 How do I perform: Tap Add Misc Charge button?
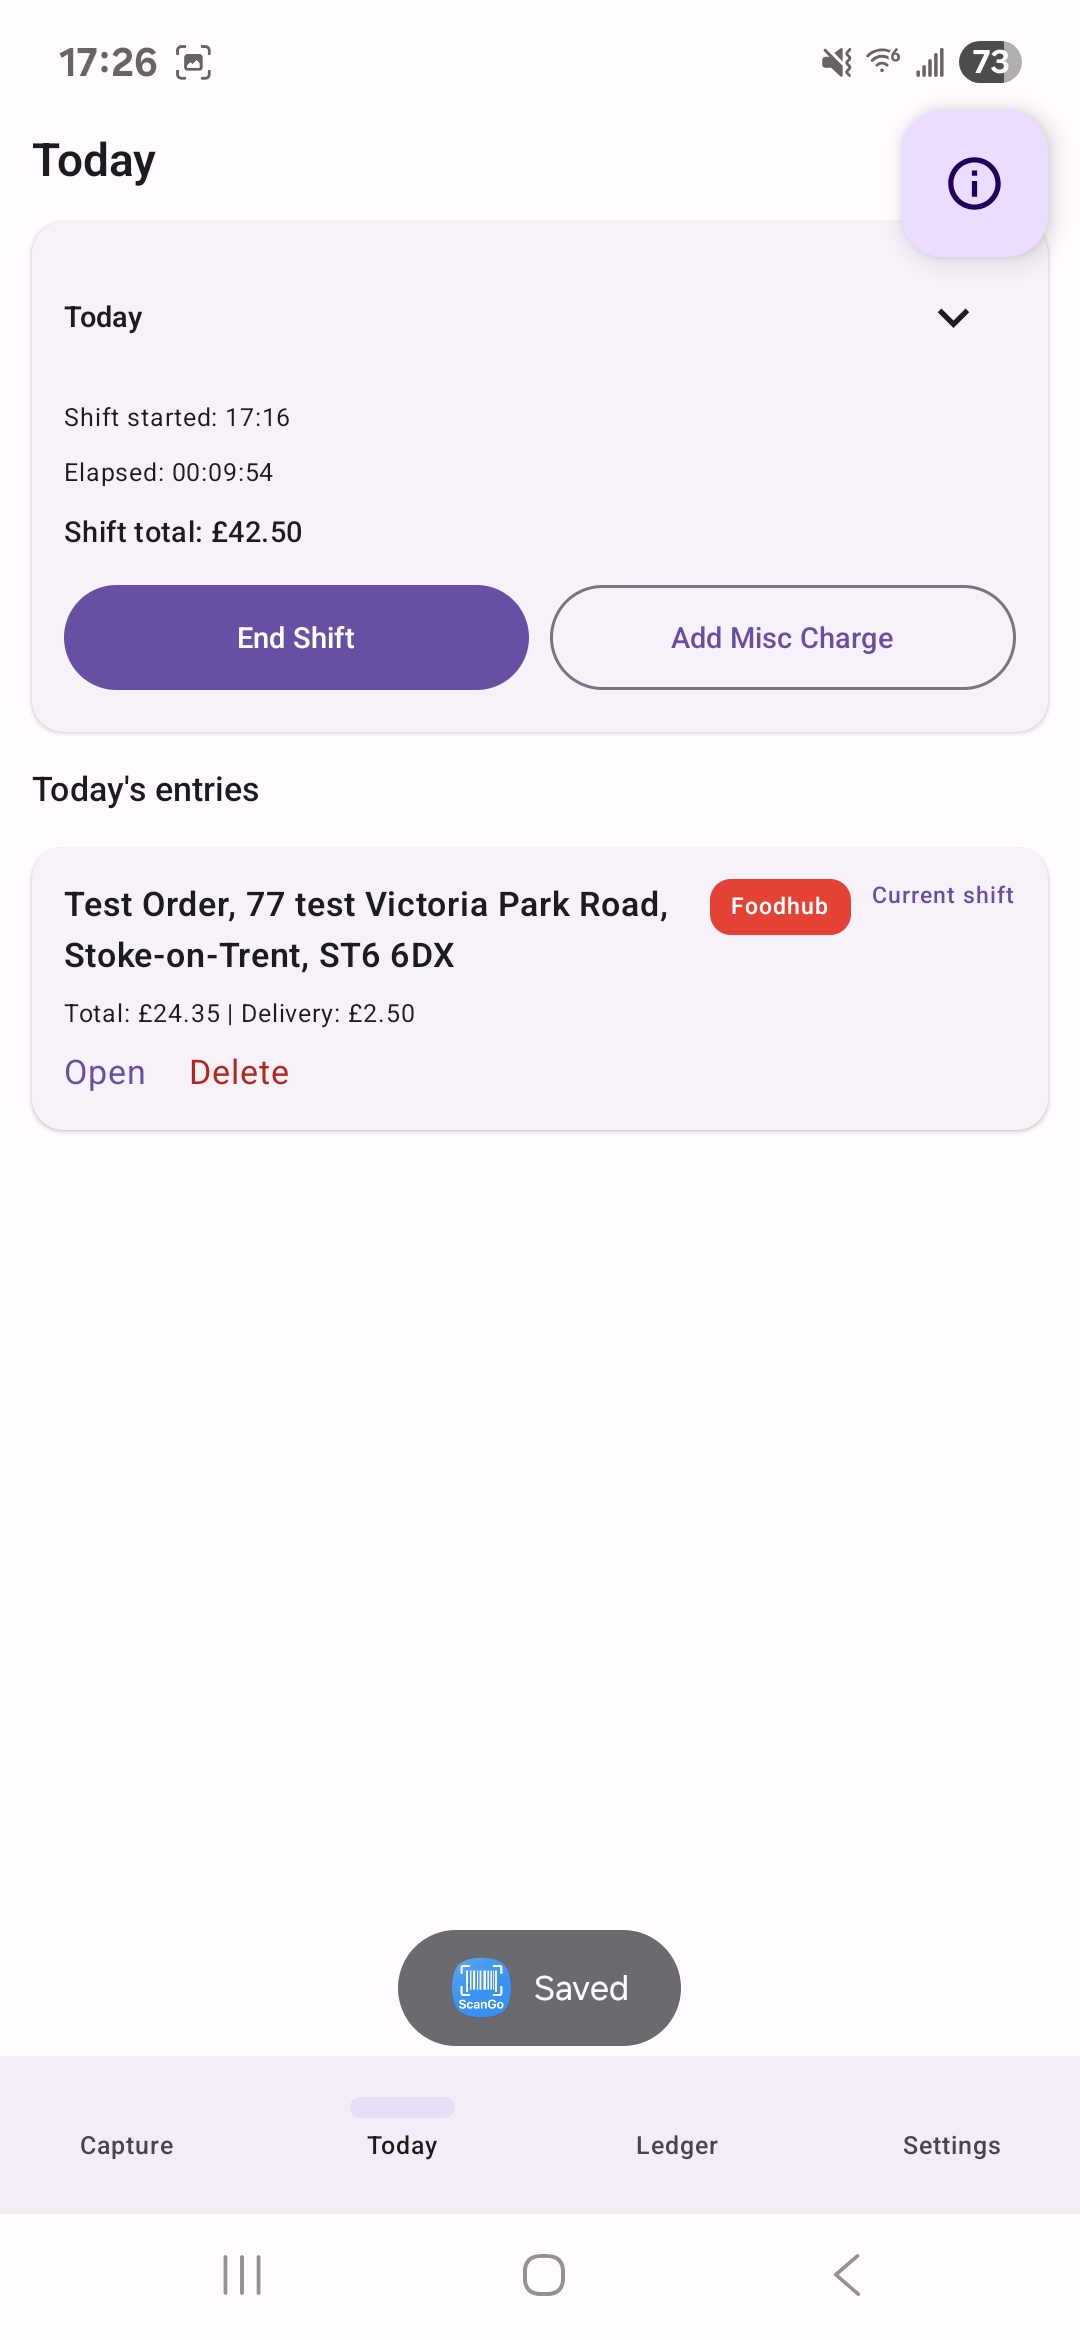(782, 638)
